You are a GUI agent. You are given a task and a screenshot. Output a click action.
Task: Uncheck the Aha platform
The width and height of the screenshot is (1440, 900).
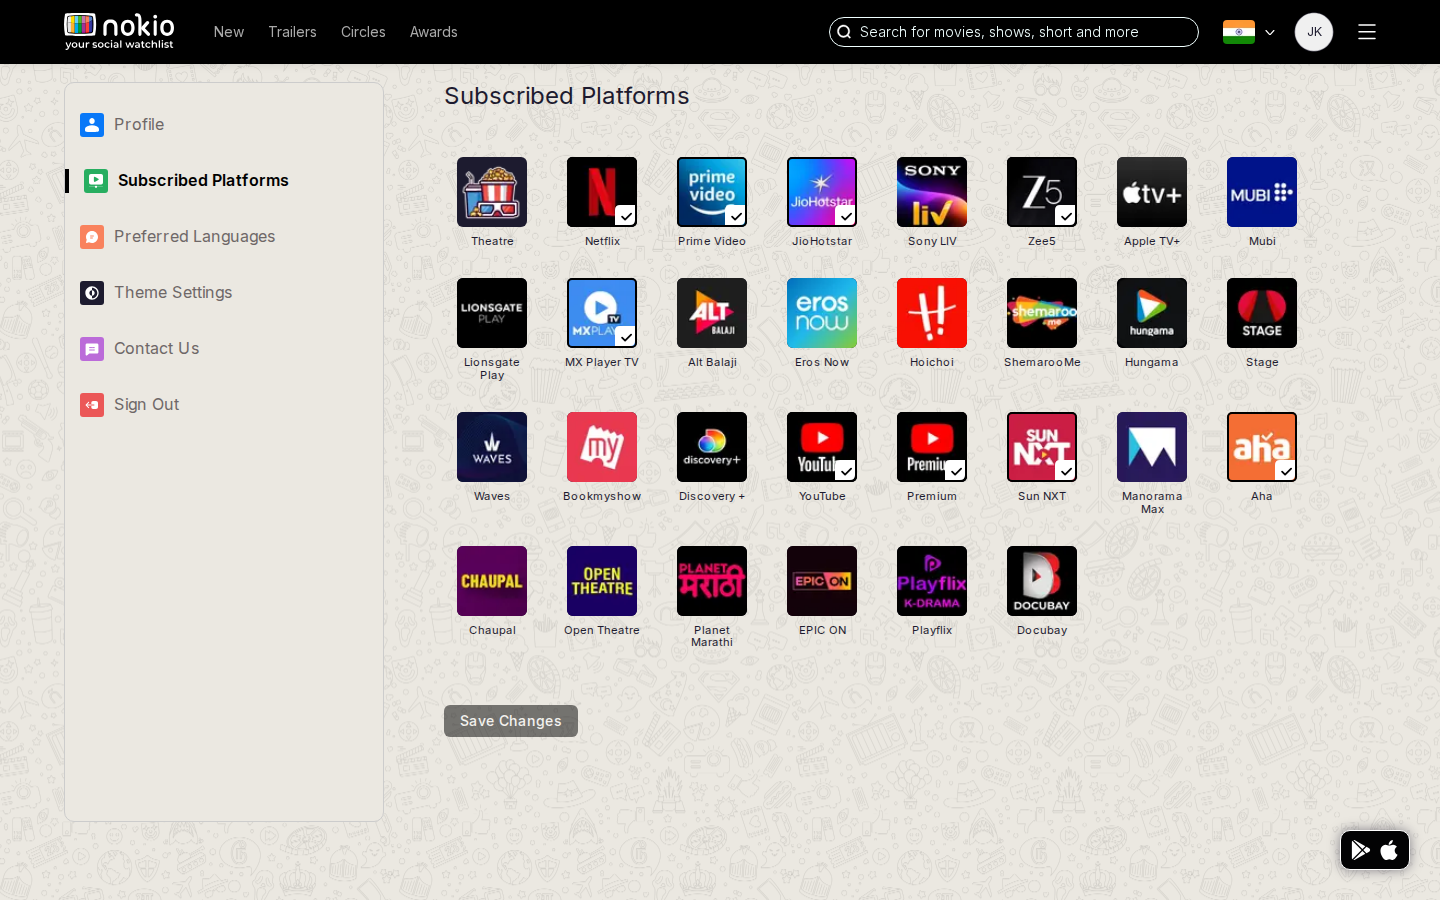[1262, 447]
